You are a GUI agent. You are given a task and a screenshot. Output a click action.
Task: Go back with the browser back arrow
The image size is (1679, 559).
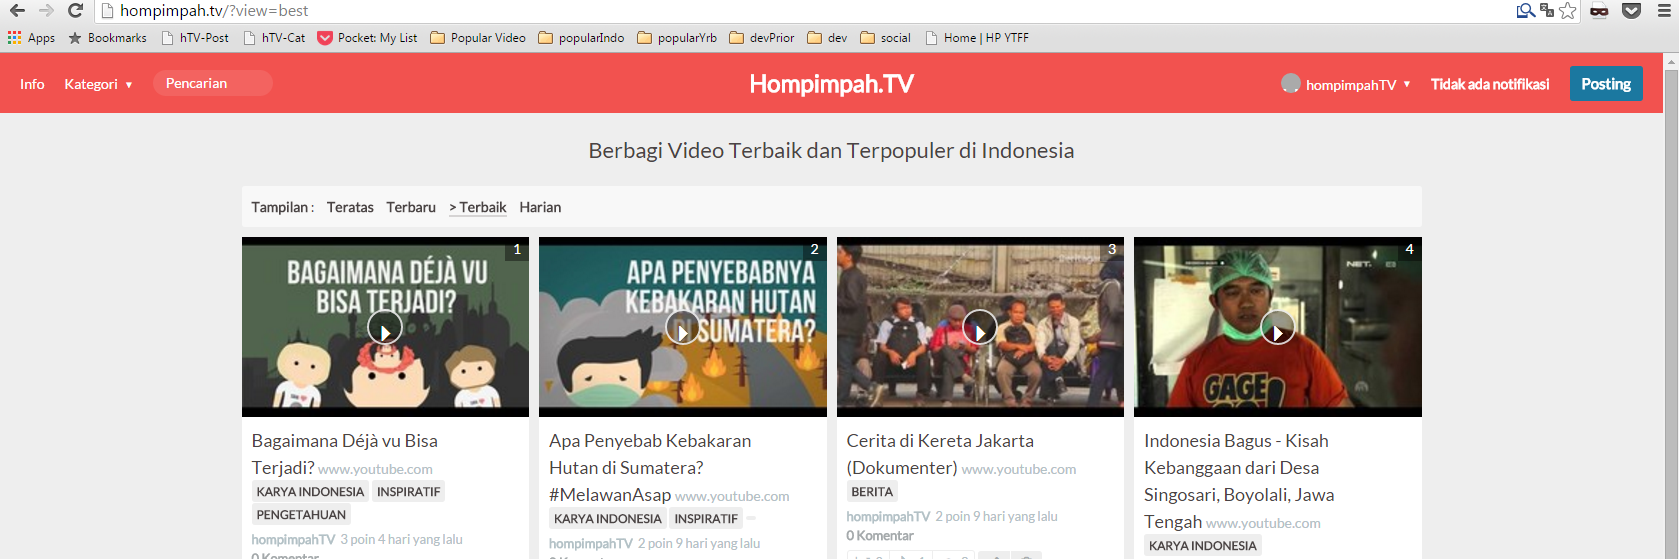17,10
